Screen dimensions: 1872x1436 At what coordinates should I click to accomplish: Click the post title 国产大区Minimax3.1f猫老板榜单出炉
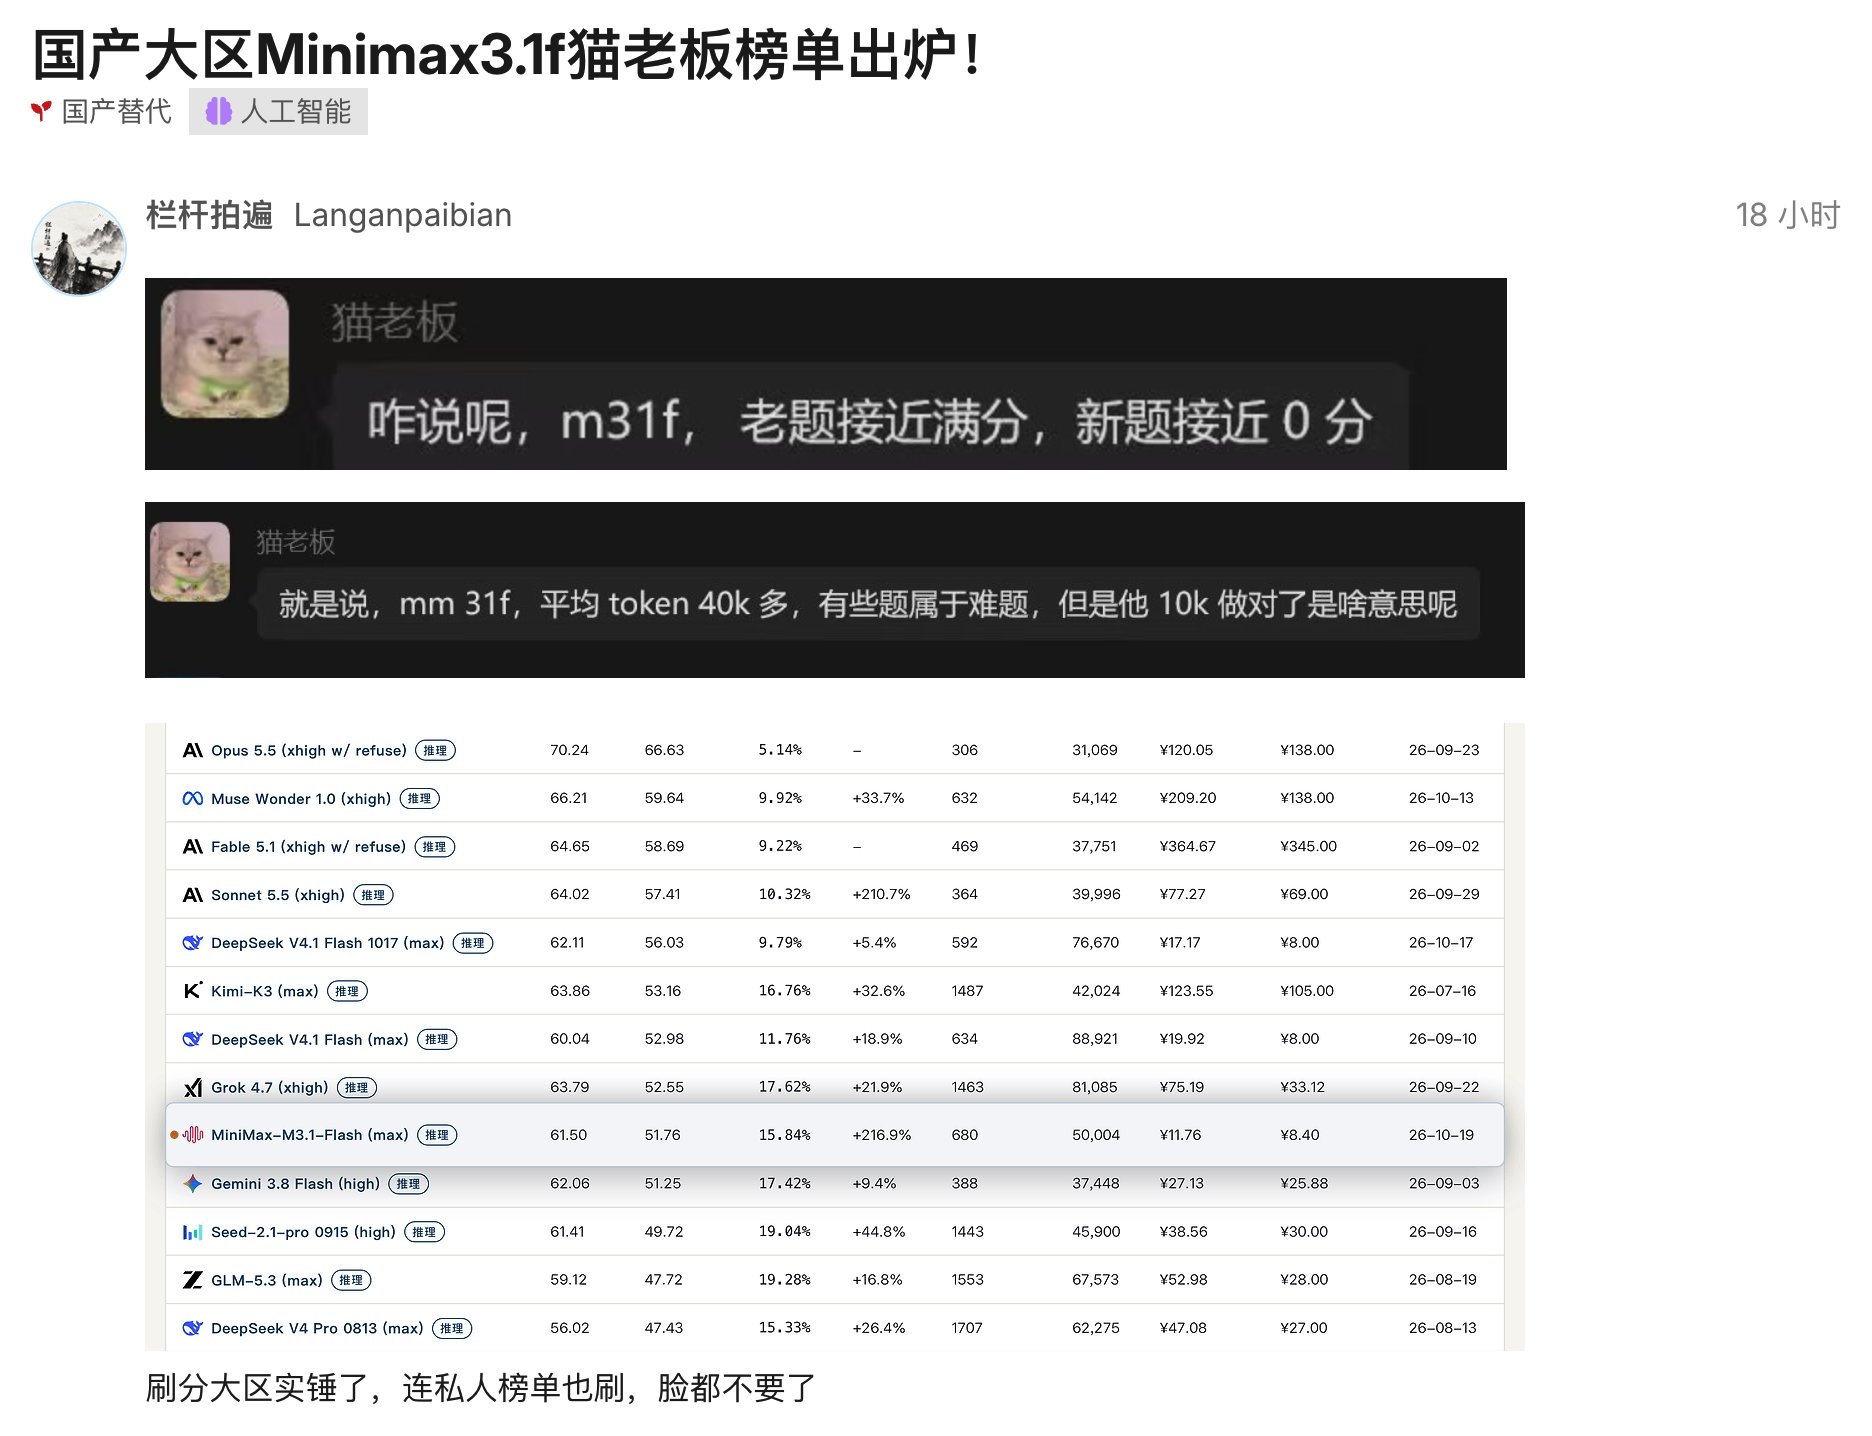pos(508,53)
